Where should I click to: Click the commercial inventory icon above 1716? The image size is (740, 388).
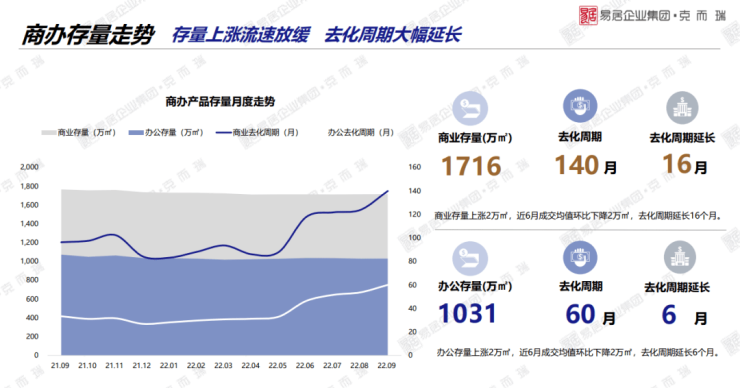470,108
